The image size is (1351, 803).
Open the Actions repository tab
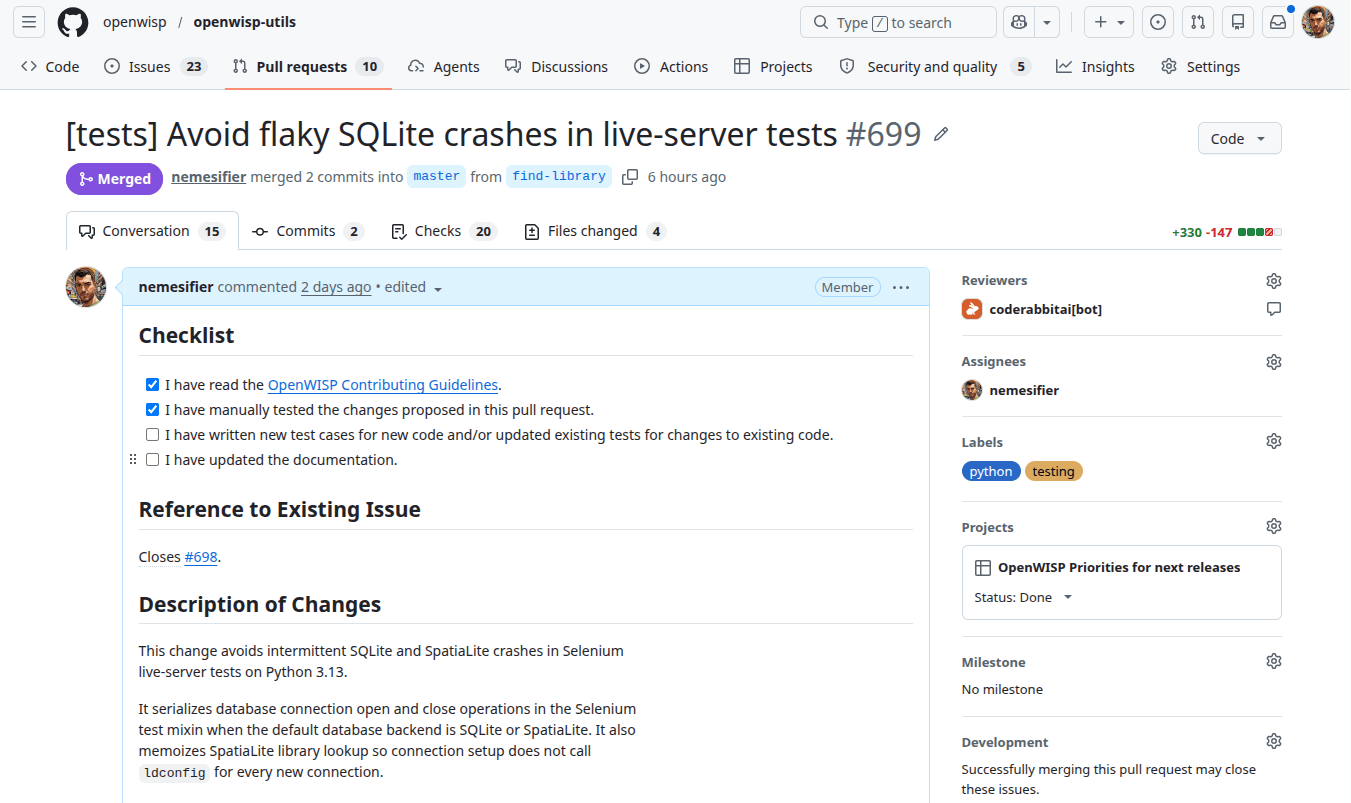671,67
